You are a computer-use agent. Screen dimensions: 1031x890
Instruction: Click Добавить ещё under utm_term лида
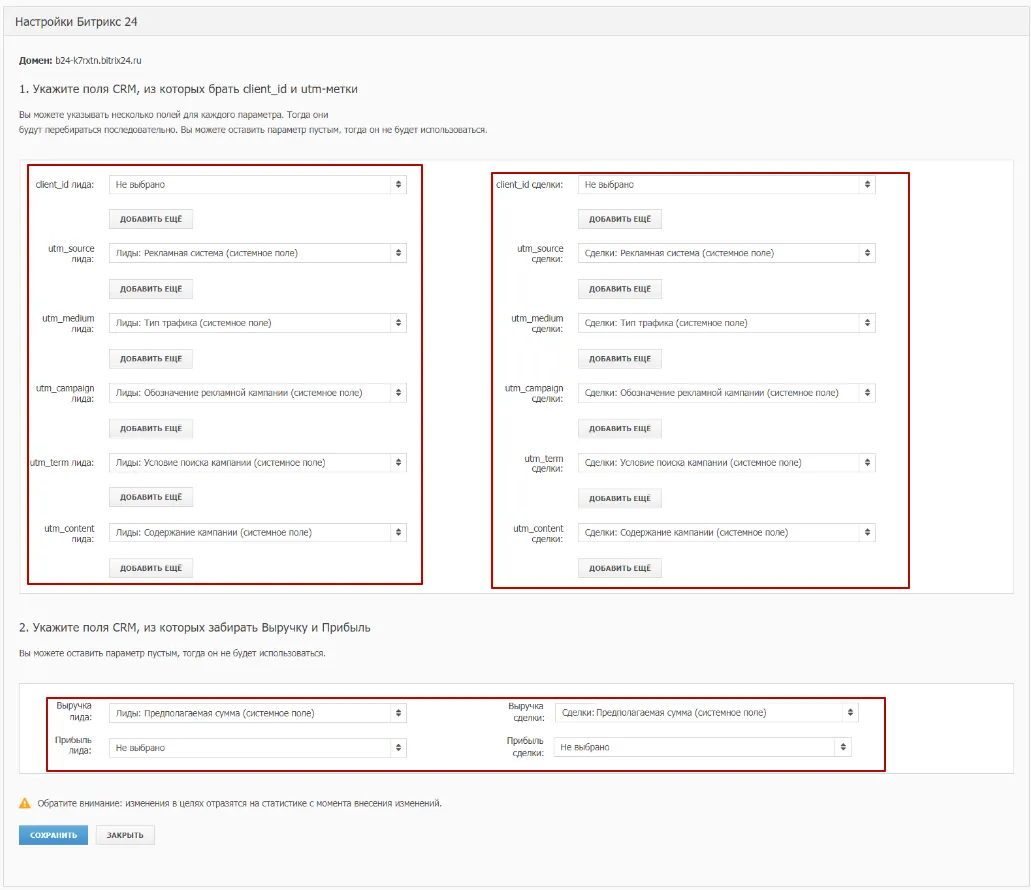tap(151, 498)
